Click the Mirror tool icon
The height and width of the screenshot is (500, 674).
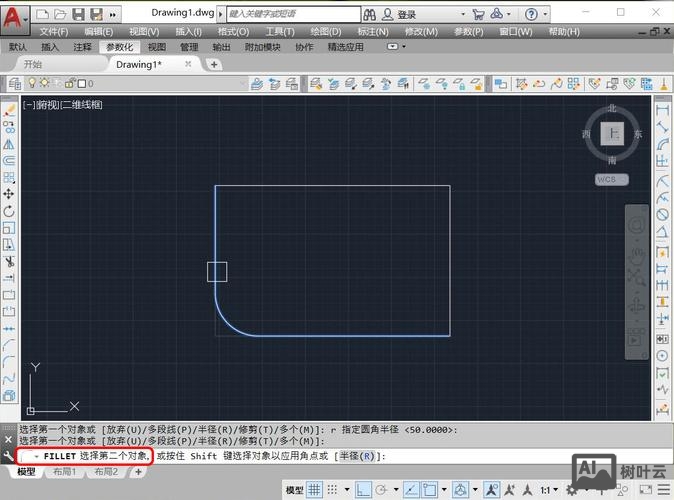click(8, 142)
